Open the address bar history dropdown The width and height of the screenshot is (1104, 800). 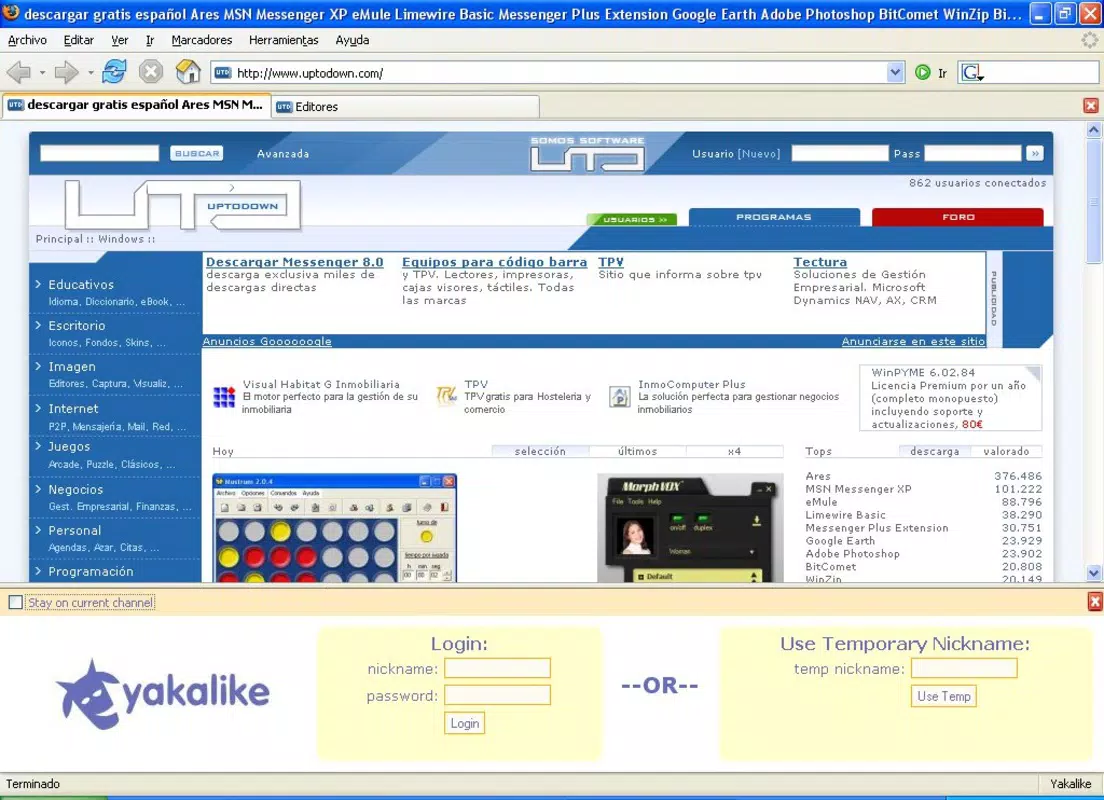pos(895,72)
